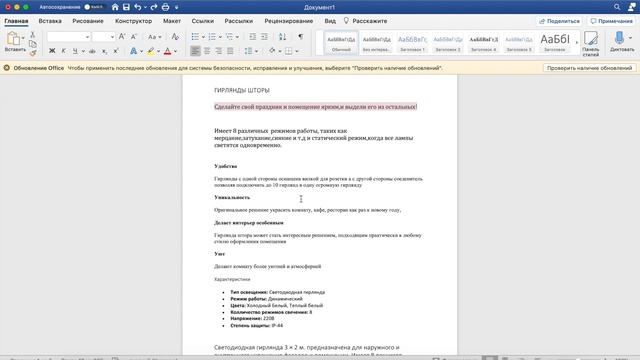Expand the highlight color dropdown arrow
Image resolution: width=640 pixels, height=360 pixels.
pyautogui.click(x=158, y=51)
